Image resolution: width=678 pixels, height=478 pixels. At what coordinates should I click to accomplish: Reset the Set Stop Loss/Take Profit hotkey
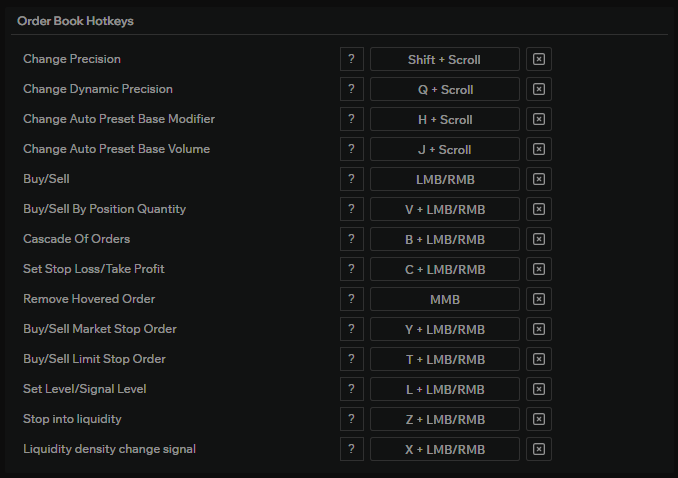pyautogui.click(x=539, y=269)
